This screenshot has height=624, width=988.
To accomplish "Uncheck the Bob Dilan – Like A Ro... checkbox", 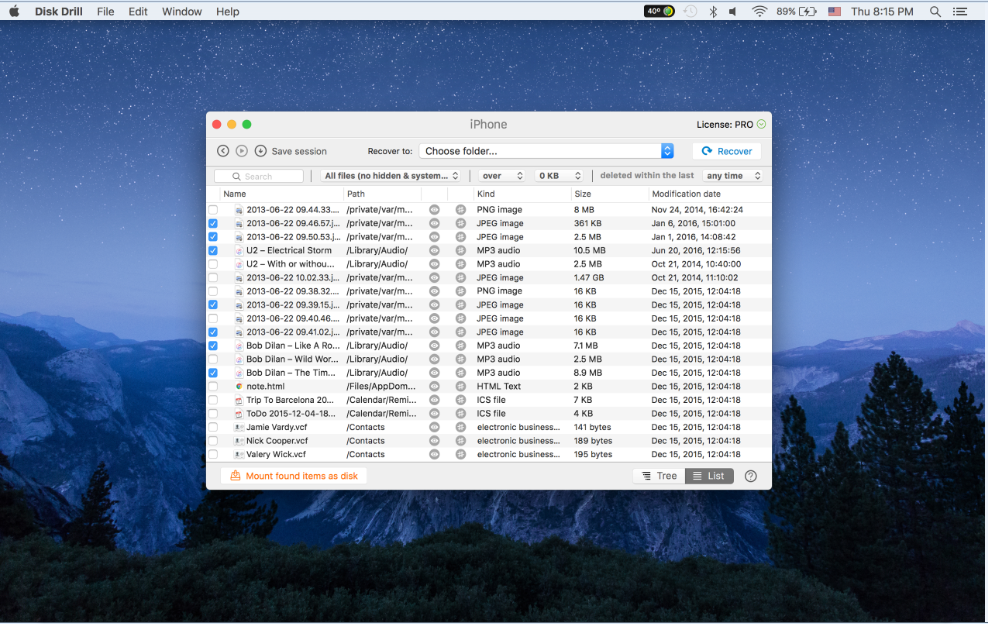I will [x=213, y=346].
